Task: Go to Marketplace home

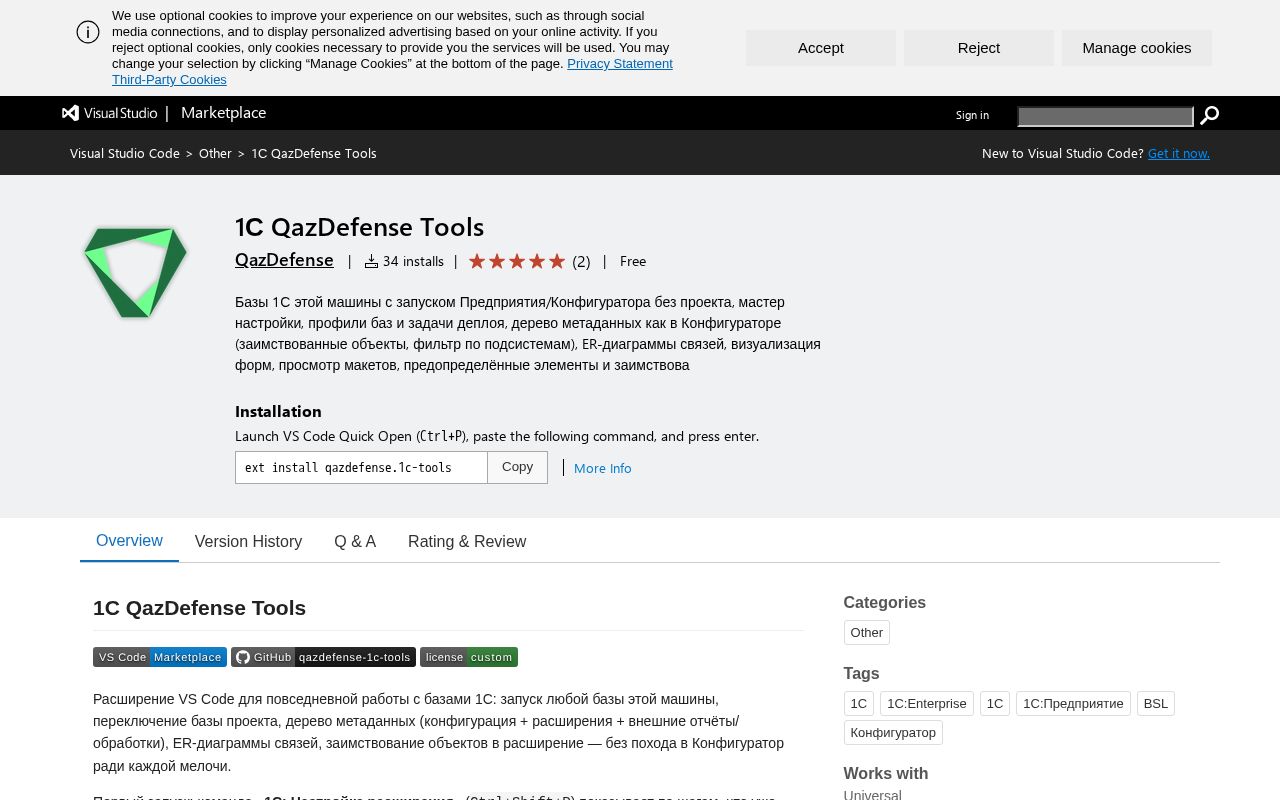Action: click(223, 113)
